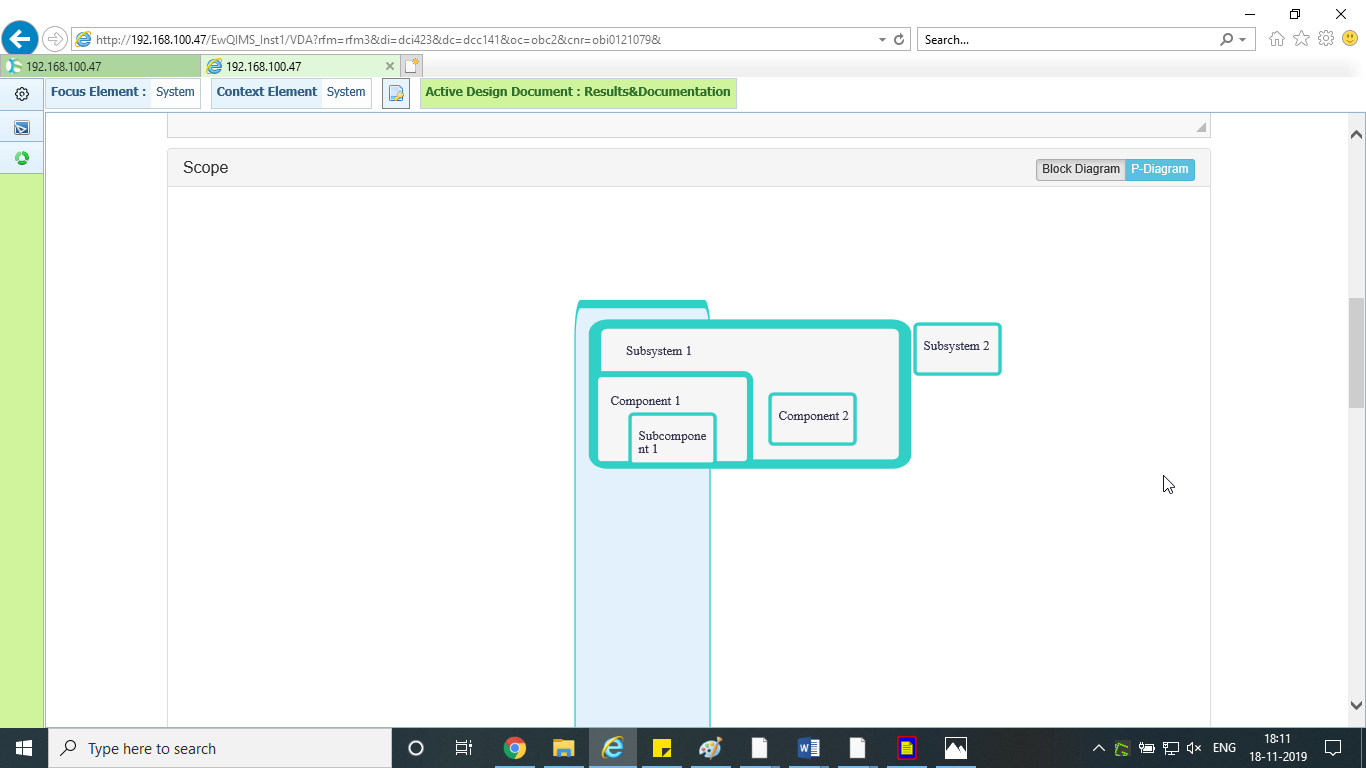This screenshot has width=1366, height=768.
Task: Select the Component 2 block
Action: point(813,418)
